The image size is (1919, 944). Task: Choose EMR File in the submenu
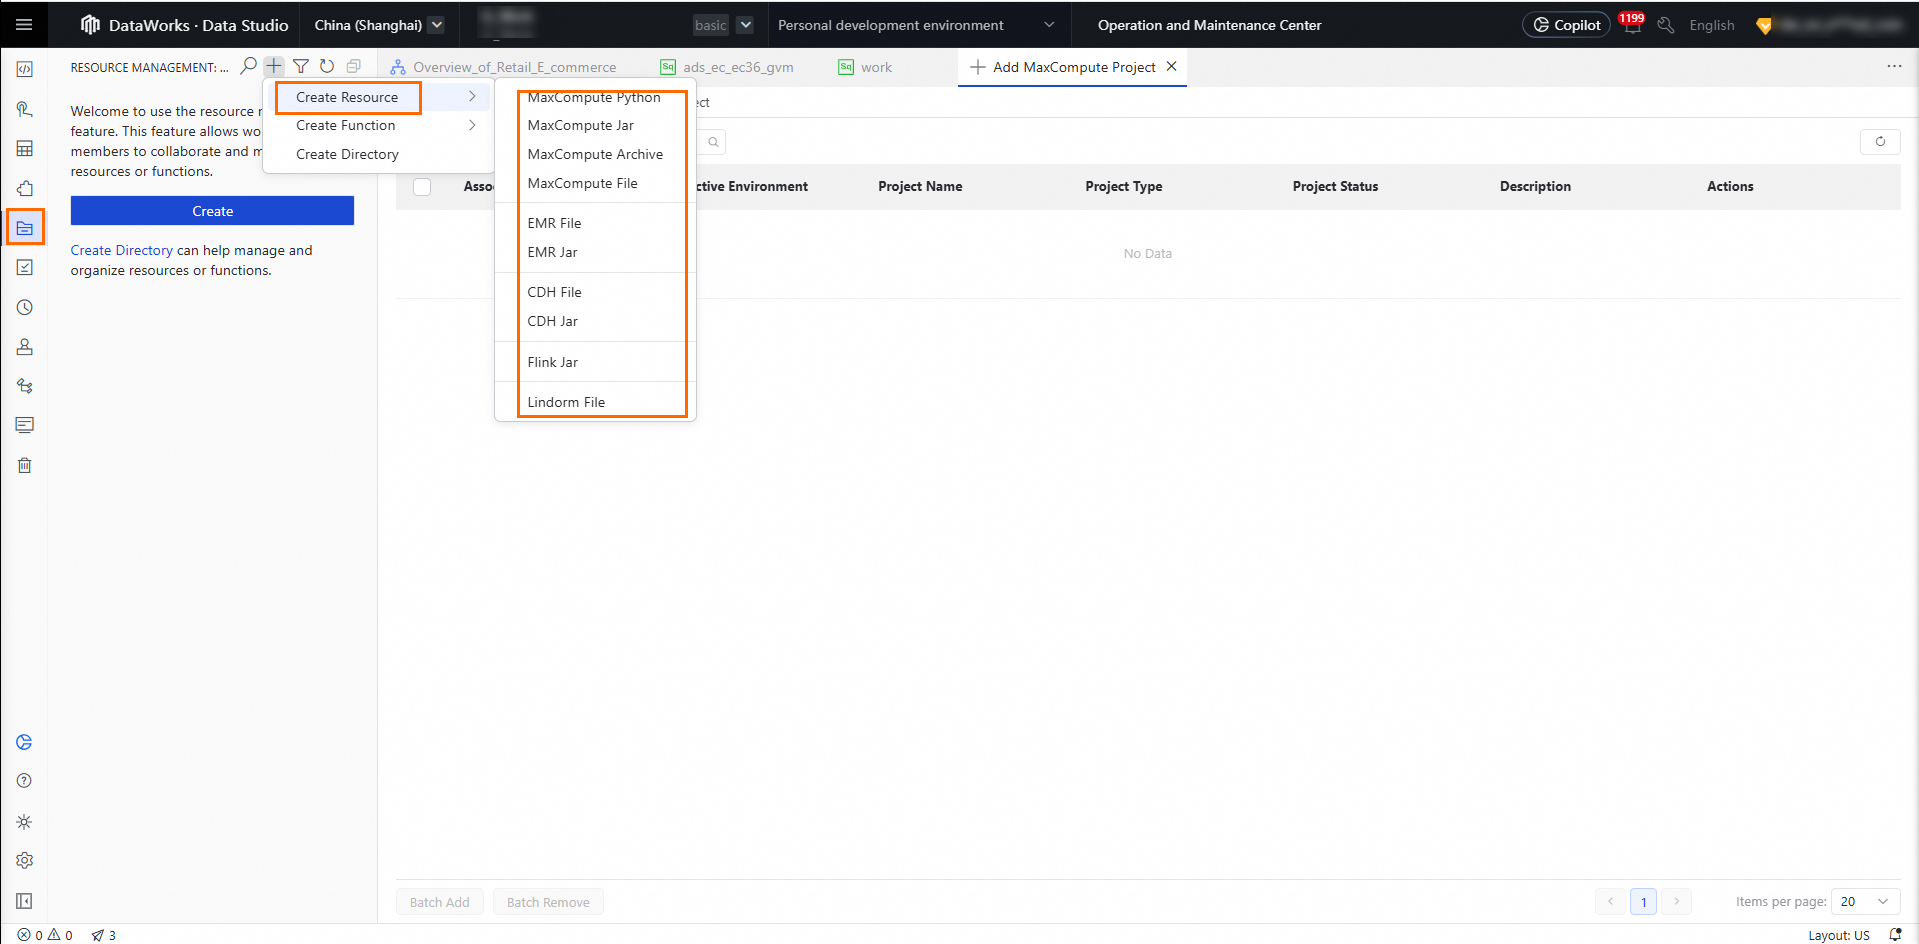coord(554,223)
